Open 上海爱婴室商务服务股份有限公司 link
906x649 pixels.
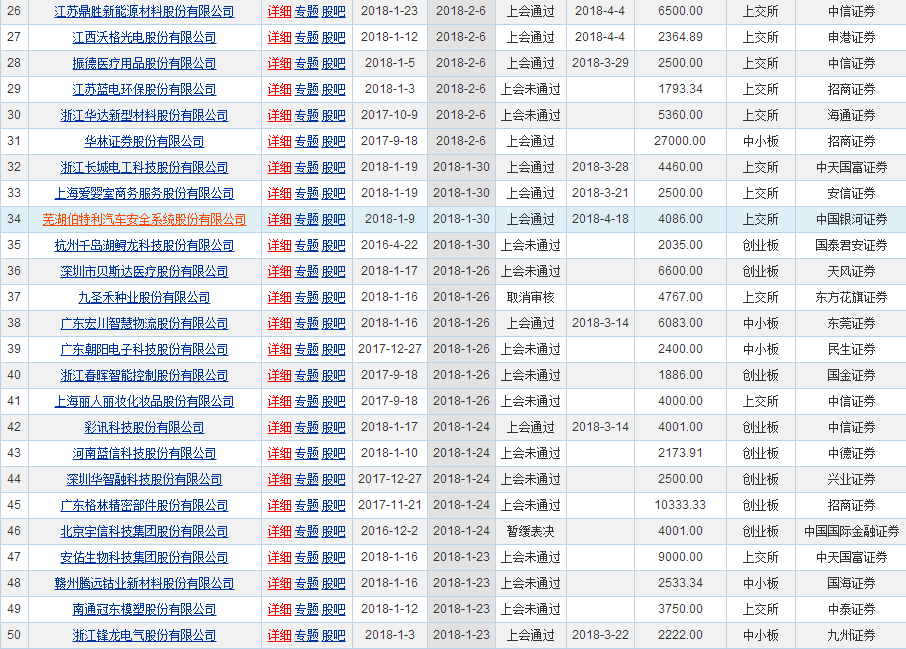tap(144, 194)
